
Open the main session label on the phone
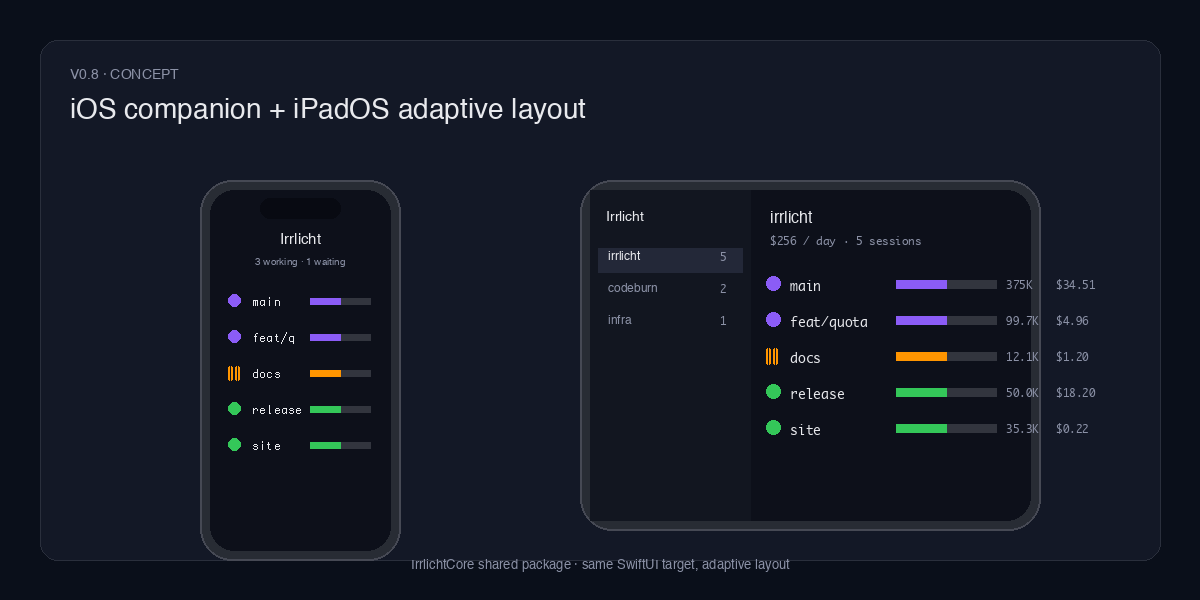tap(266, 302)
